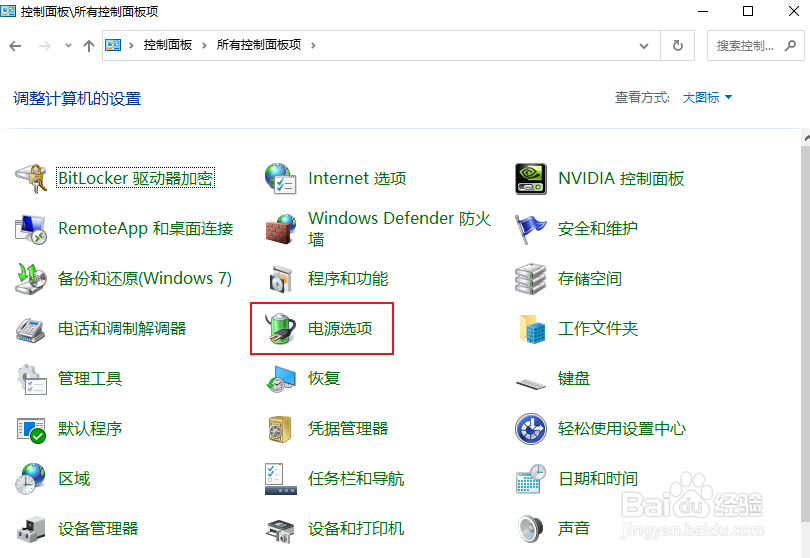This screenshot has height=558, width=810.
Task: Open the NVIDIA 控制面板 link
Action: point(621,178)
